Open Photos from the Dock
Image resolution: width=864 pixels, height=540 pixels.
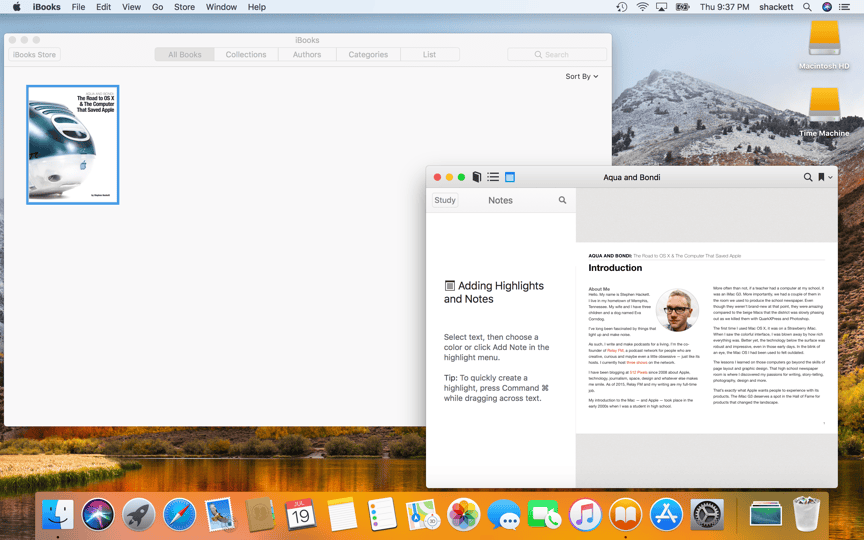[463, 515]
